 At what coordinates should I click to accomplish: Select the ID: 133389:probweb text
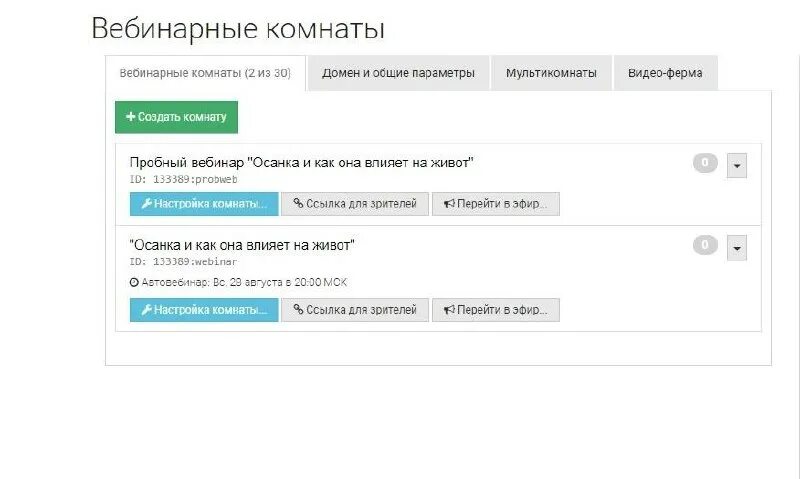(x=184, y=179)
